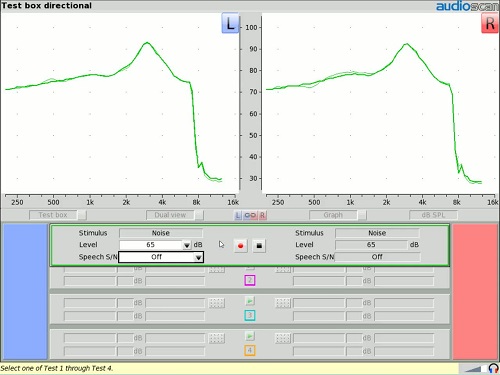
Task: Click the headphone icon in status bar
Action: click(493, 368)
